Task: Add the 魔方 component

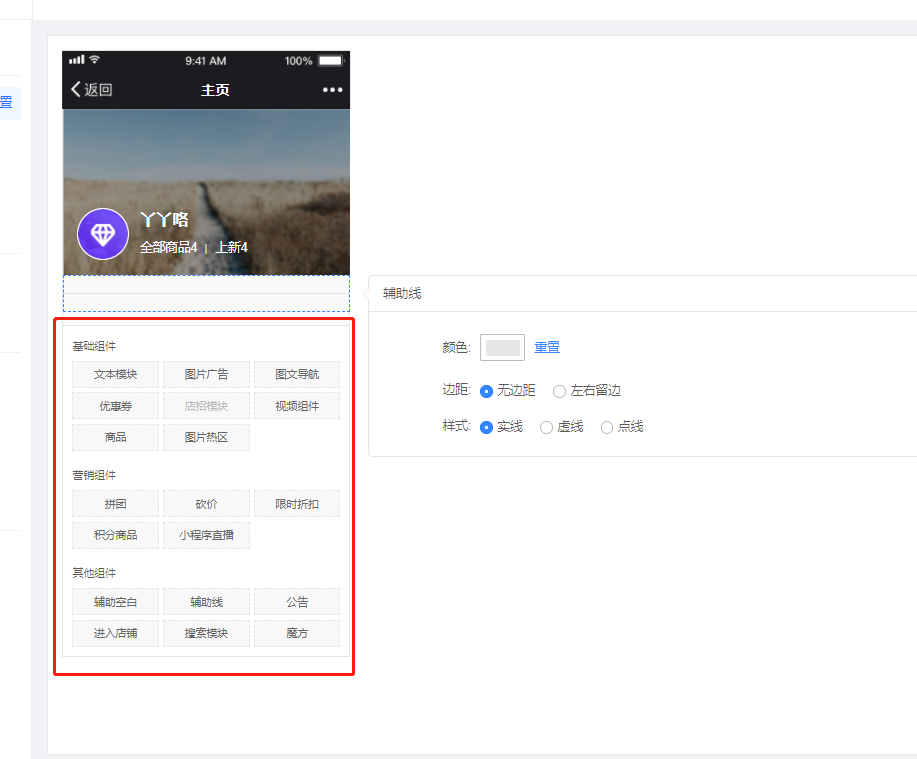Action: pyautogui.click(x=297, y=633)
